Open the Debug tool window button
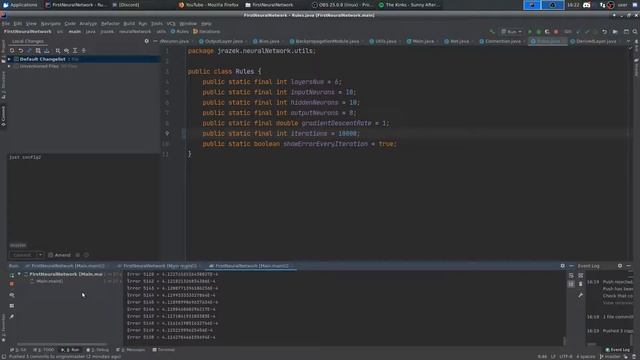Image resolution: width=640 pixels, height=360 pixels. point(98,350)
